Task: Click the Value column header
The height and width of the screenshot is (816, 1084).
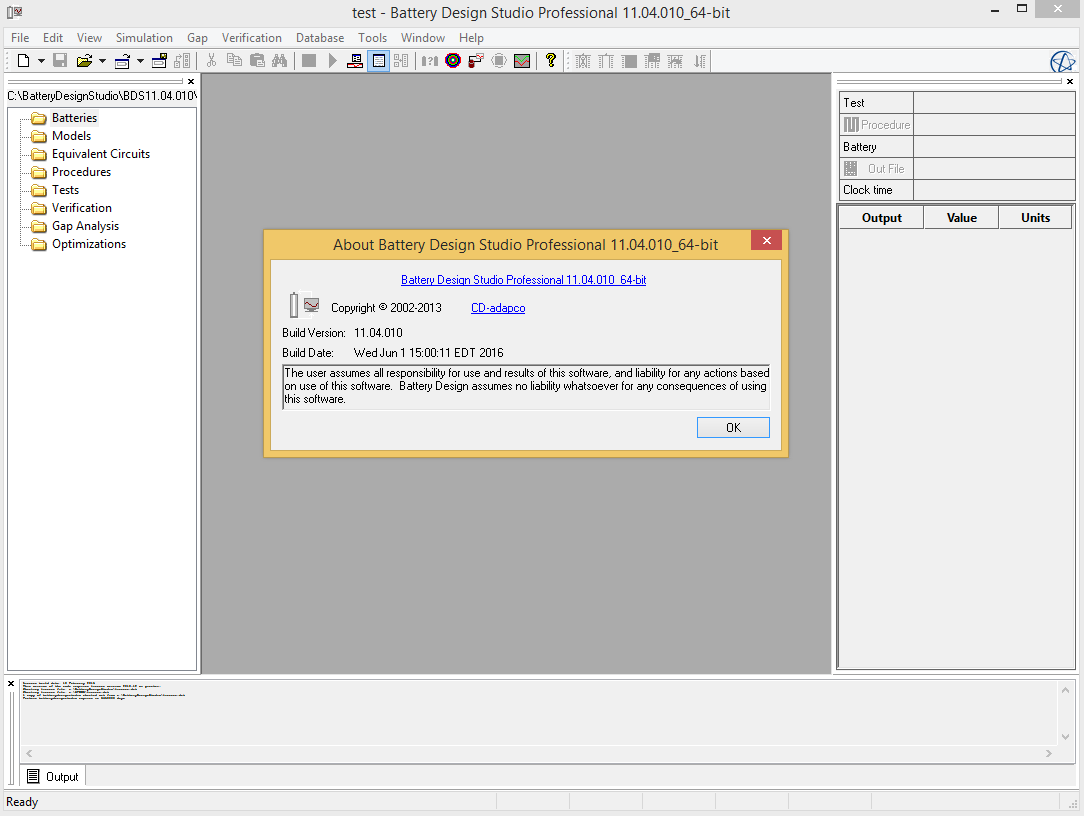Action: pyautogui.click(x=962, y=218)
